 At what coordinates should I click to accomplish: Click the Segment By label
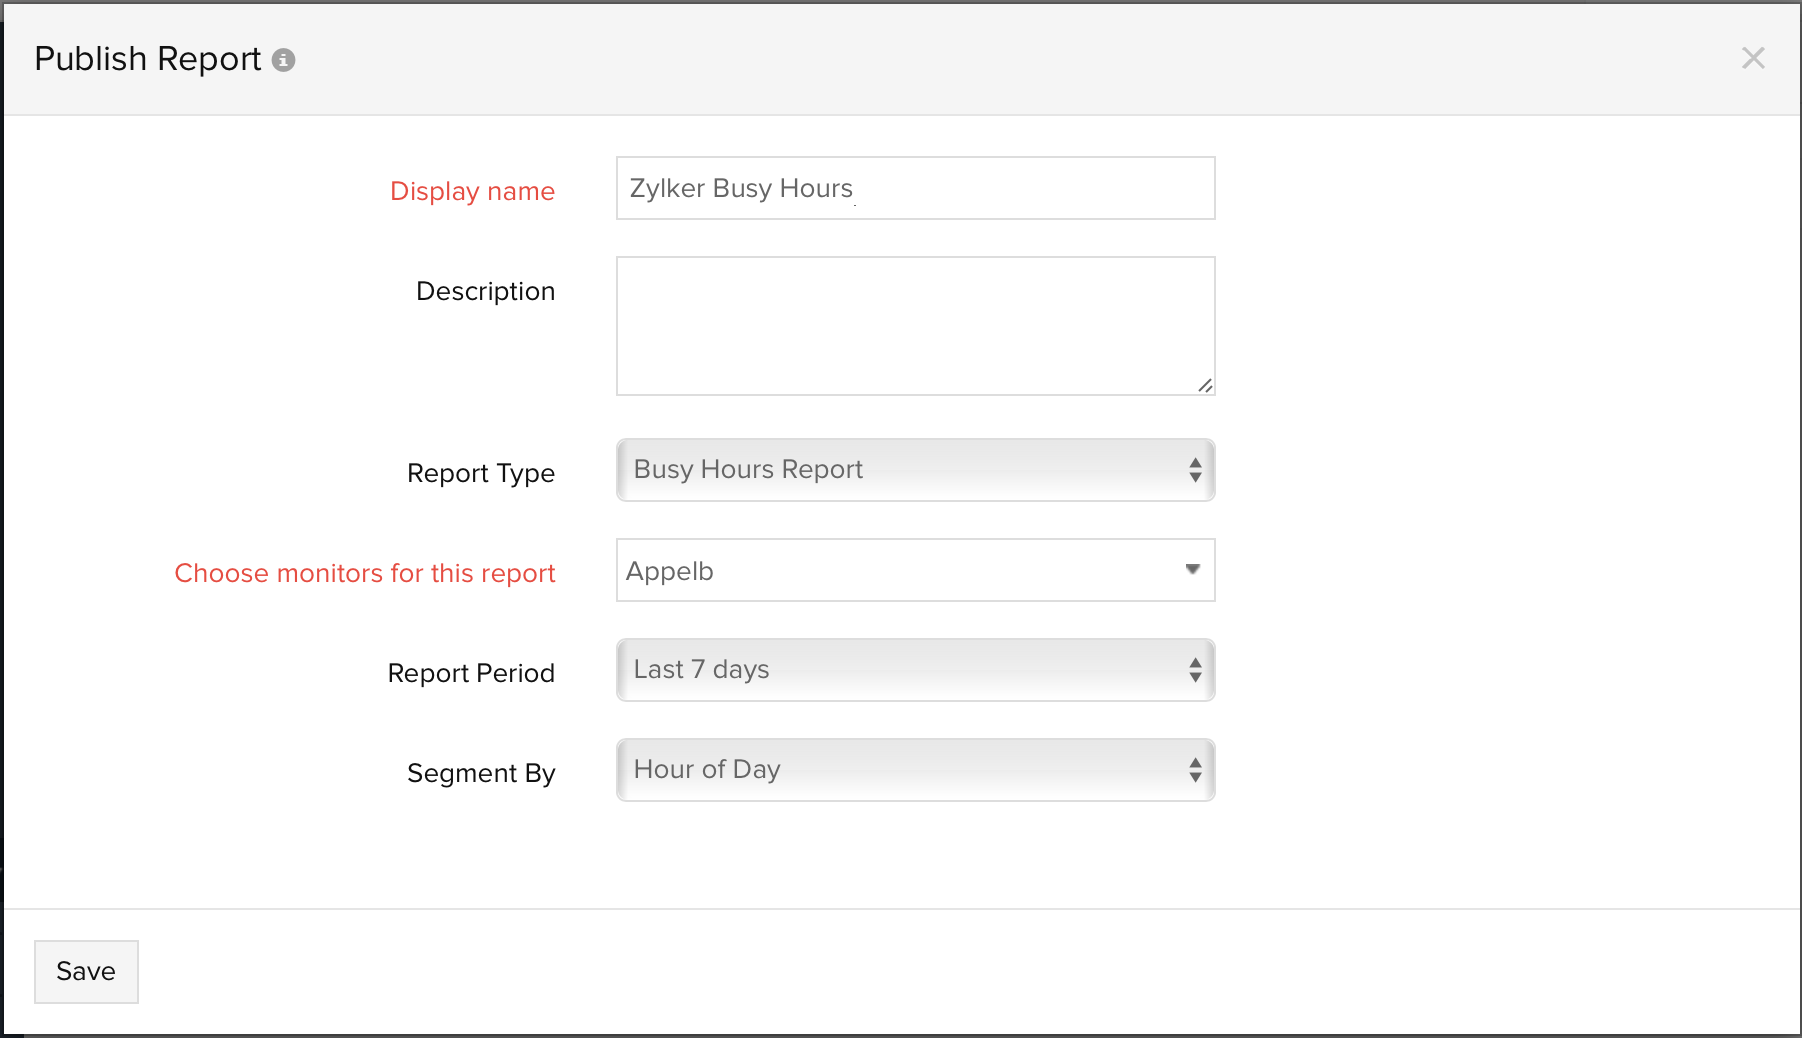480,773
